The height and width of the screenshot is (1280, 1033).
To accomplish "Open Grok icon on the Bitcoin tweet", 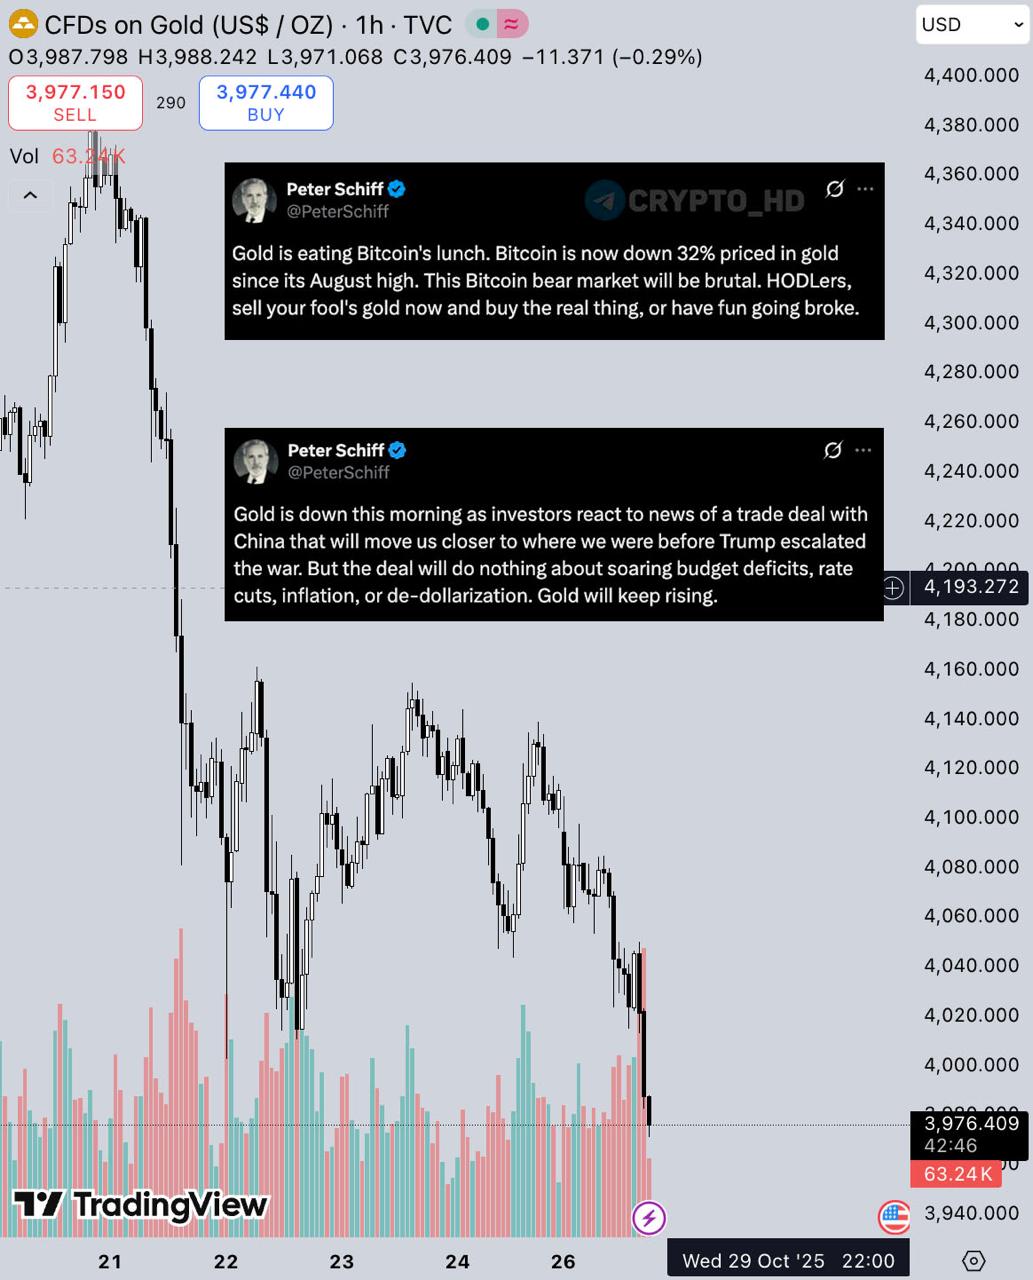I will coord(834,189).
